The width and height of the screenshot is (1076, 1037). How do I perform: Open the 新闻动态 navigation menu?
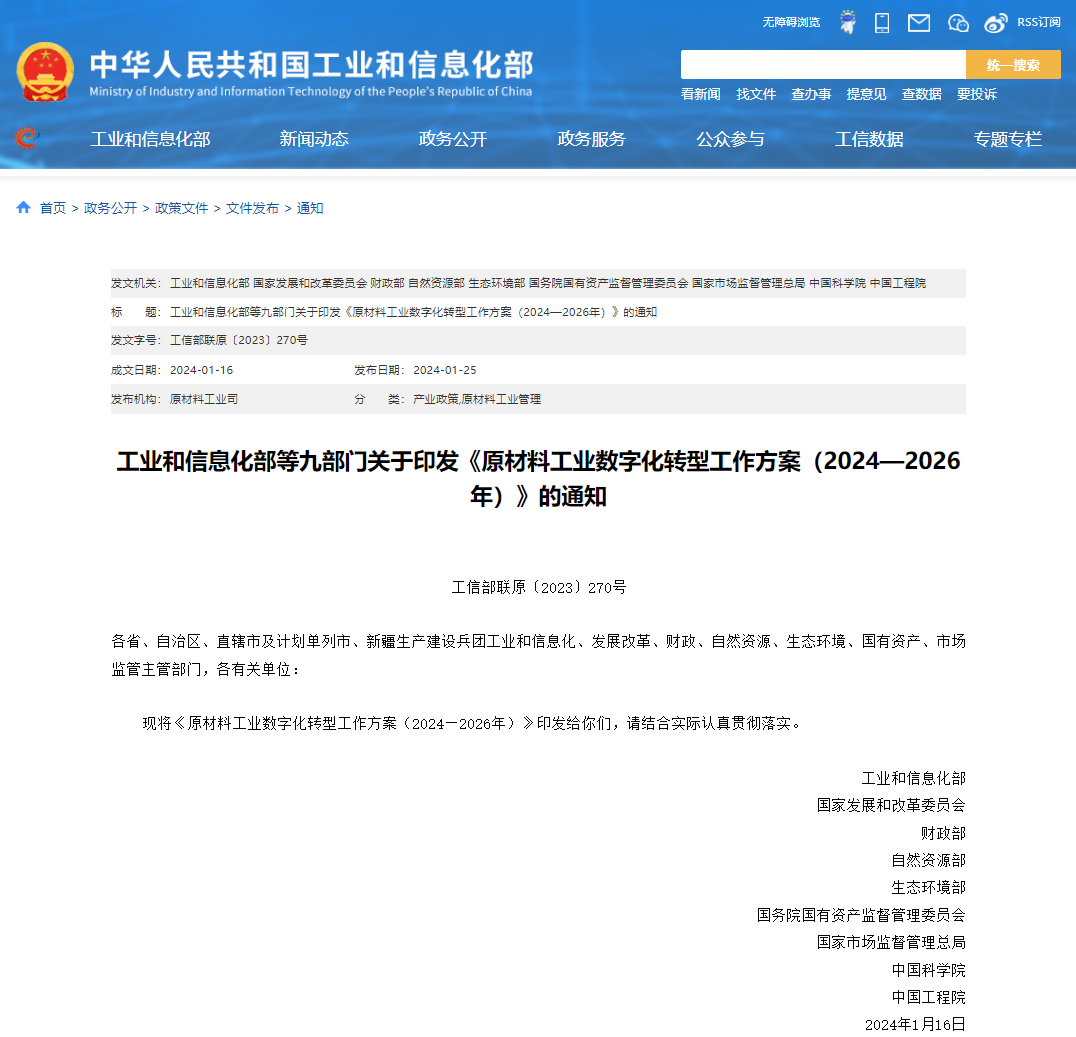coord(314,139)
